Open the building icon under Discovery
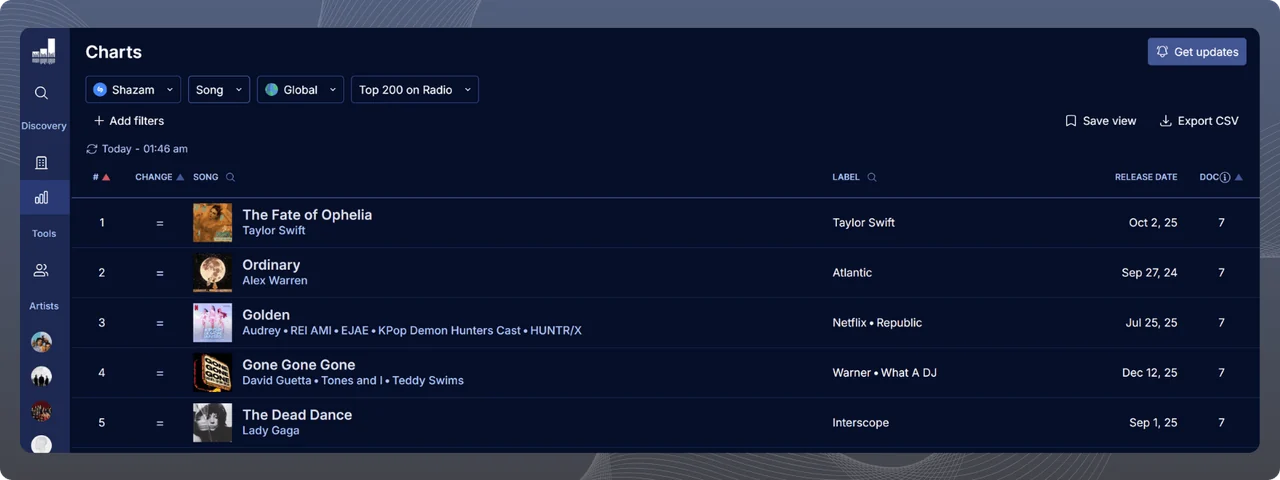Image resolution: width=1280 pixels, height=480 pixels. tap(41, 162)
